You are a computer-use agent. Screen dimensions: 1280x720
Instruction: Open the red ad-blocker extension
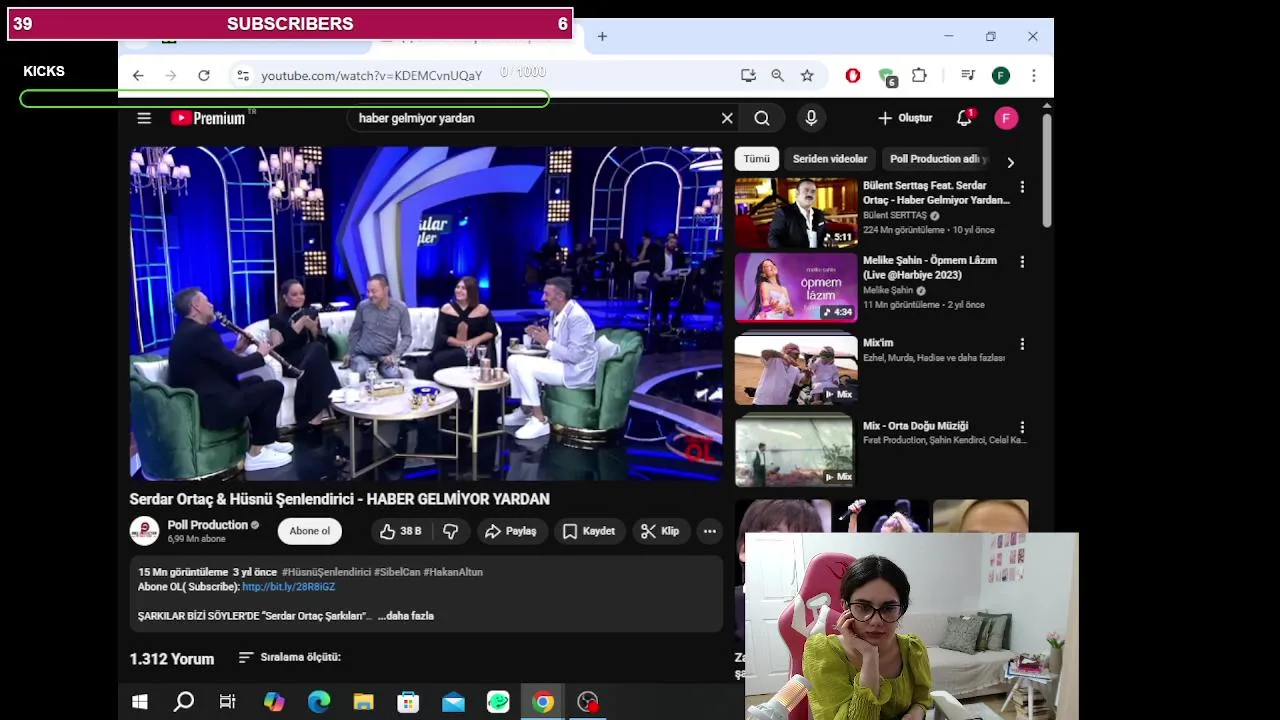(x=853, y=76)
